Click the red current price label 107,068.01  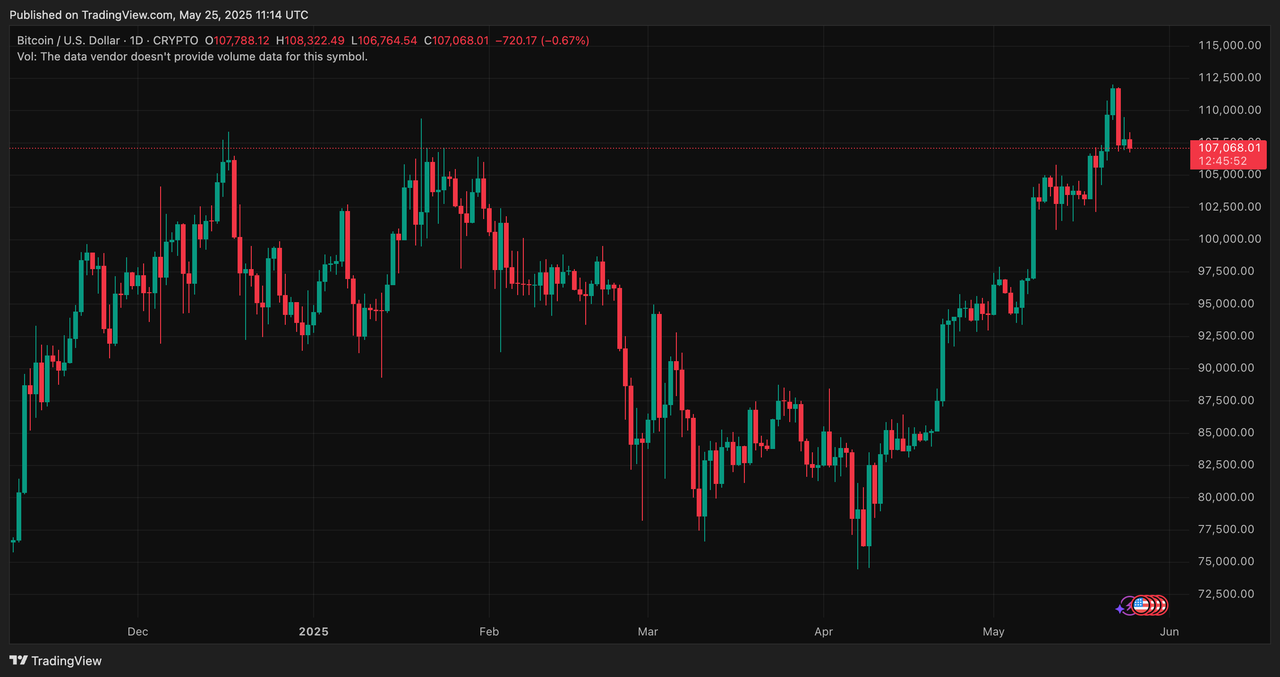(1228, 148)
